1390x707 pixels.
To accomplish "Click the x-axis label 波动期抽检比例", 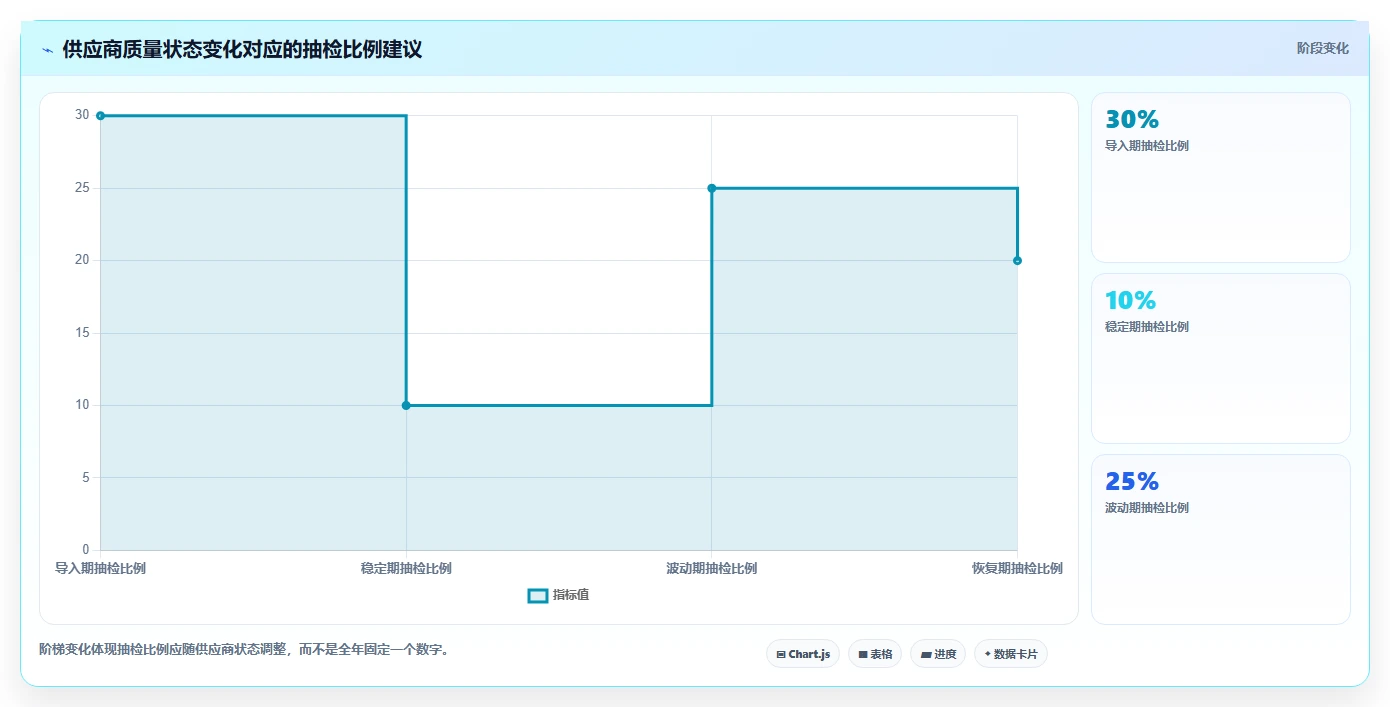I will (712, 568).
